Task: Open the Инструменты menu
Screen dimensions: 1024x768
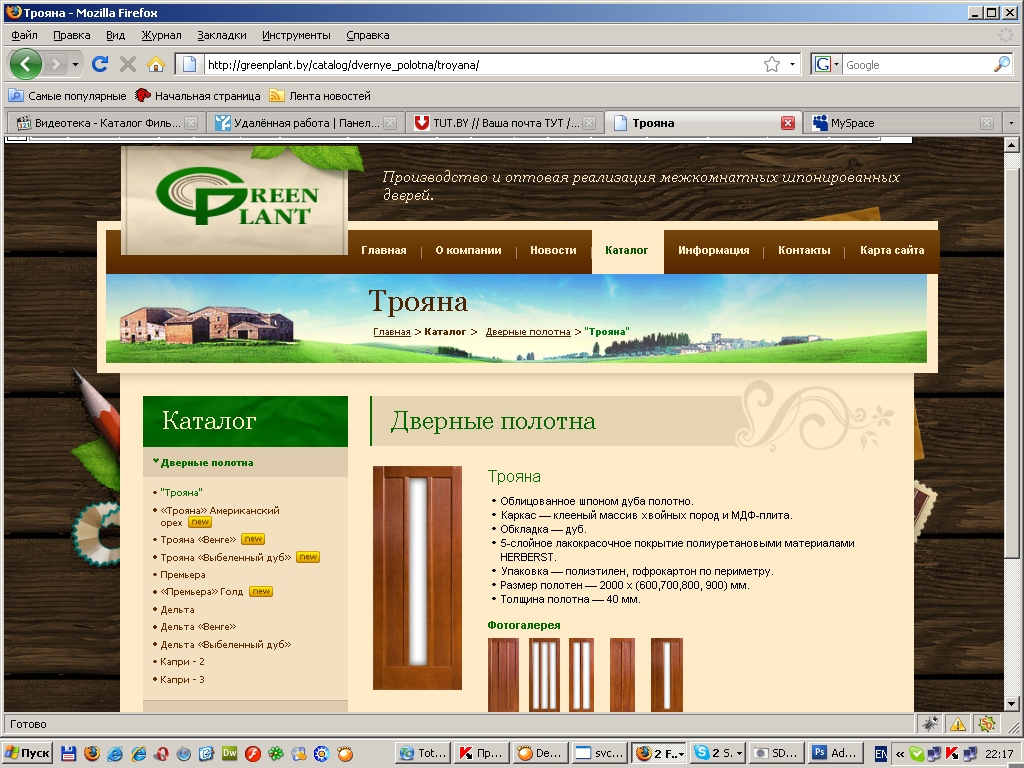Action: (x=296, y=35)
